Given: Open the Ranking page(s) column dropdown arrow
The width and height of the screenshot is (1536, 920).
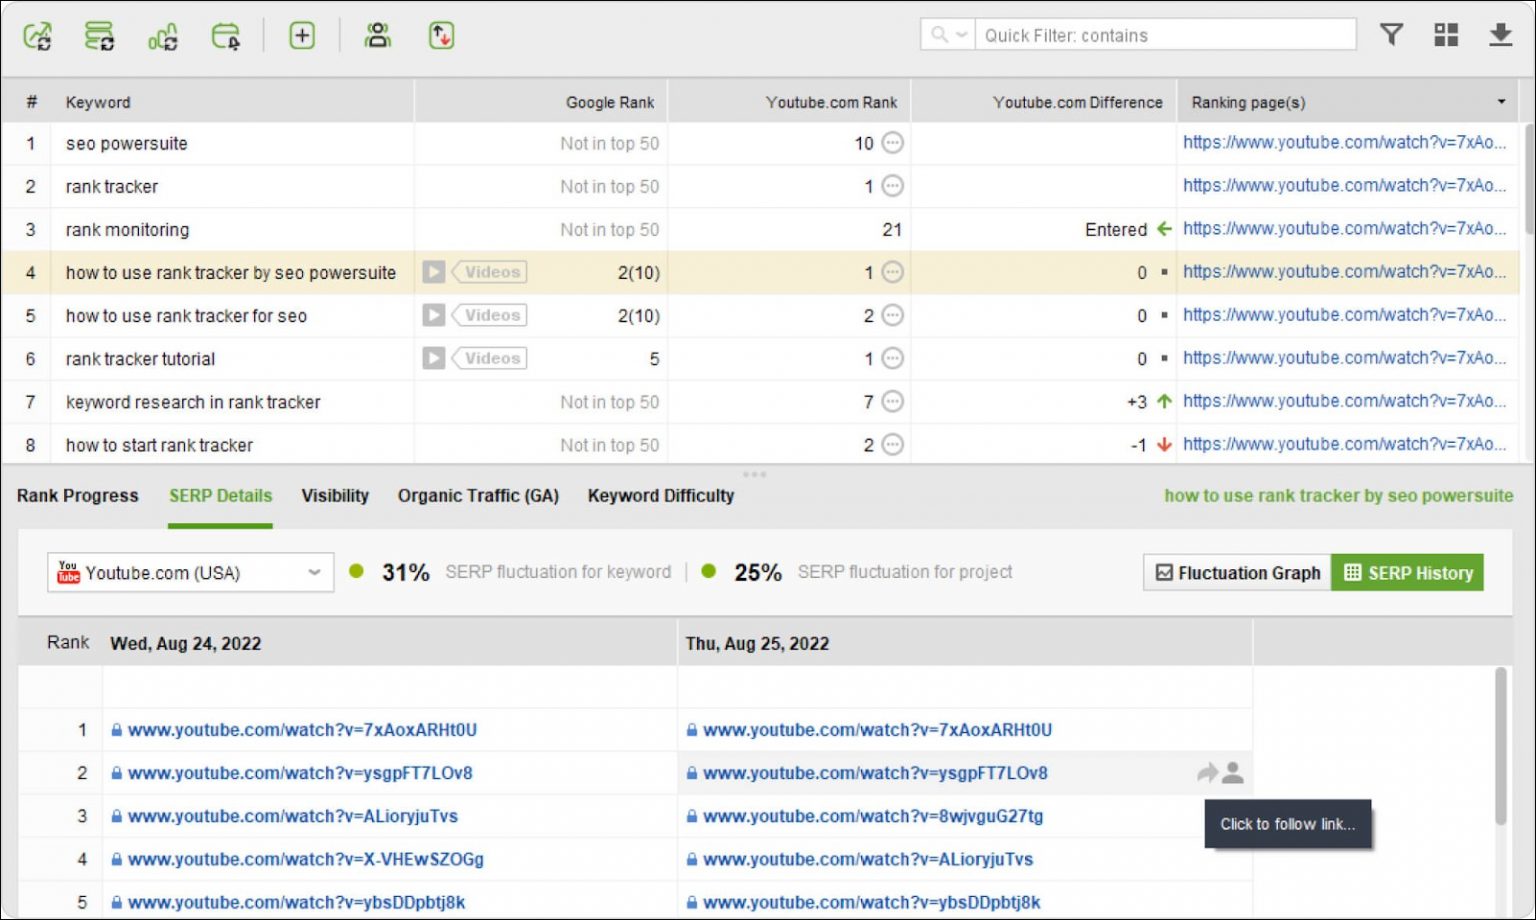Looking at the screenshot, I should (x=1500, y=102).
